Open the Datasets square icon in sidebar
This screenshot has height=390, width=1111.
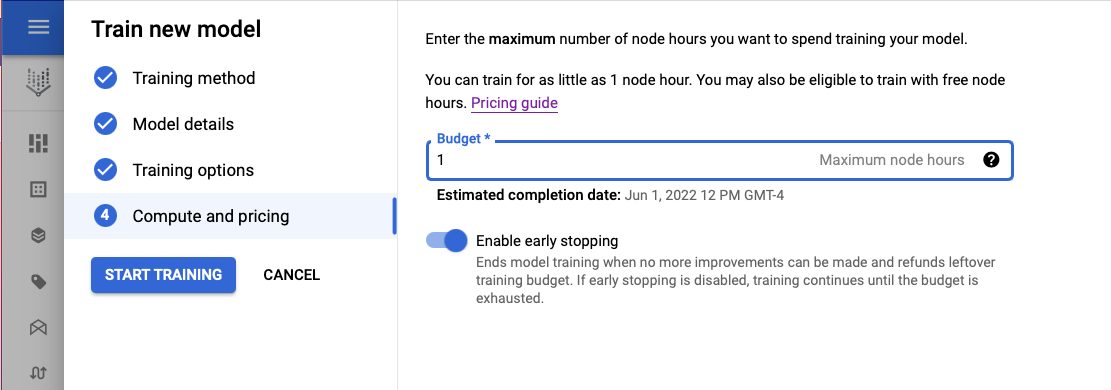[x=38, y=189]
